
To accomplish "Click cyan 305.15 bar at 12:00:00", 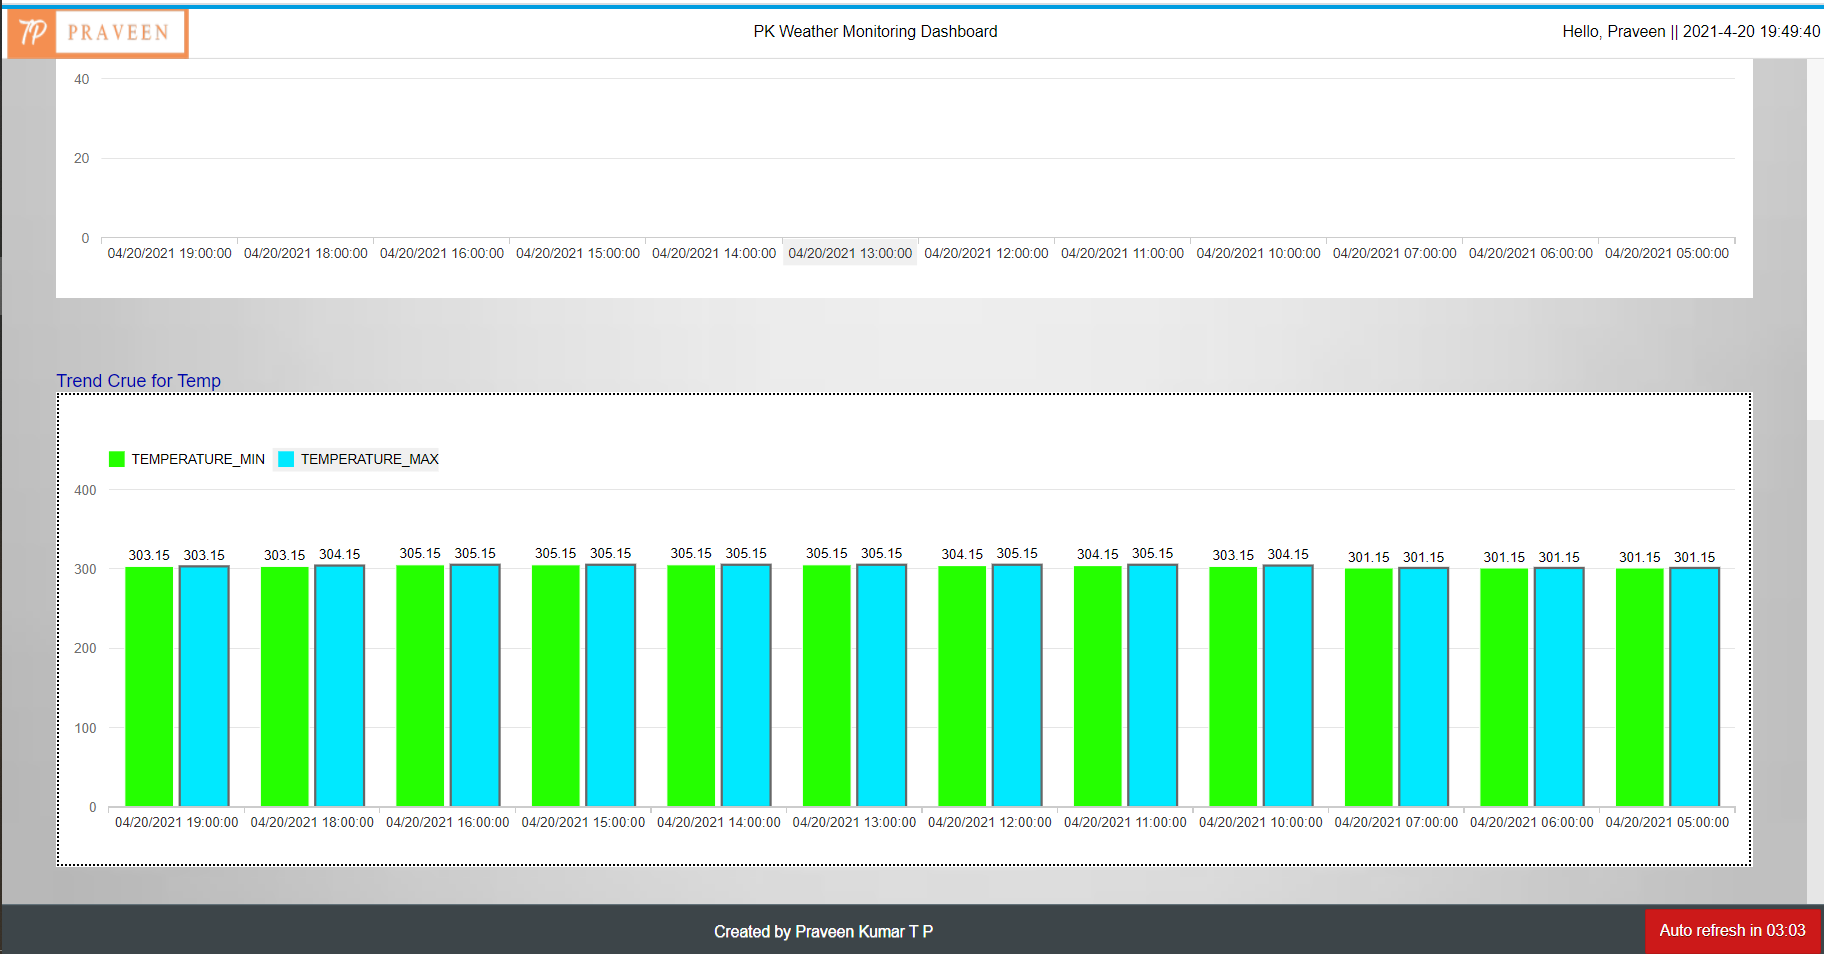I will coord(1017,686).
